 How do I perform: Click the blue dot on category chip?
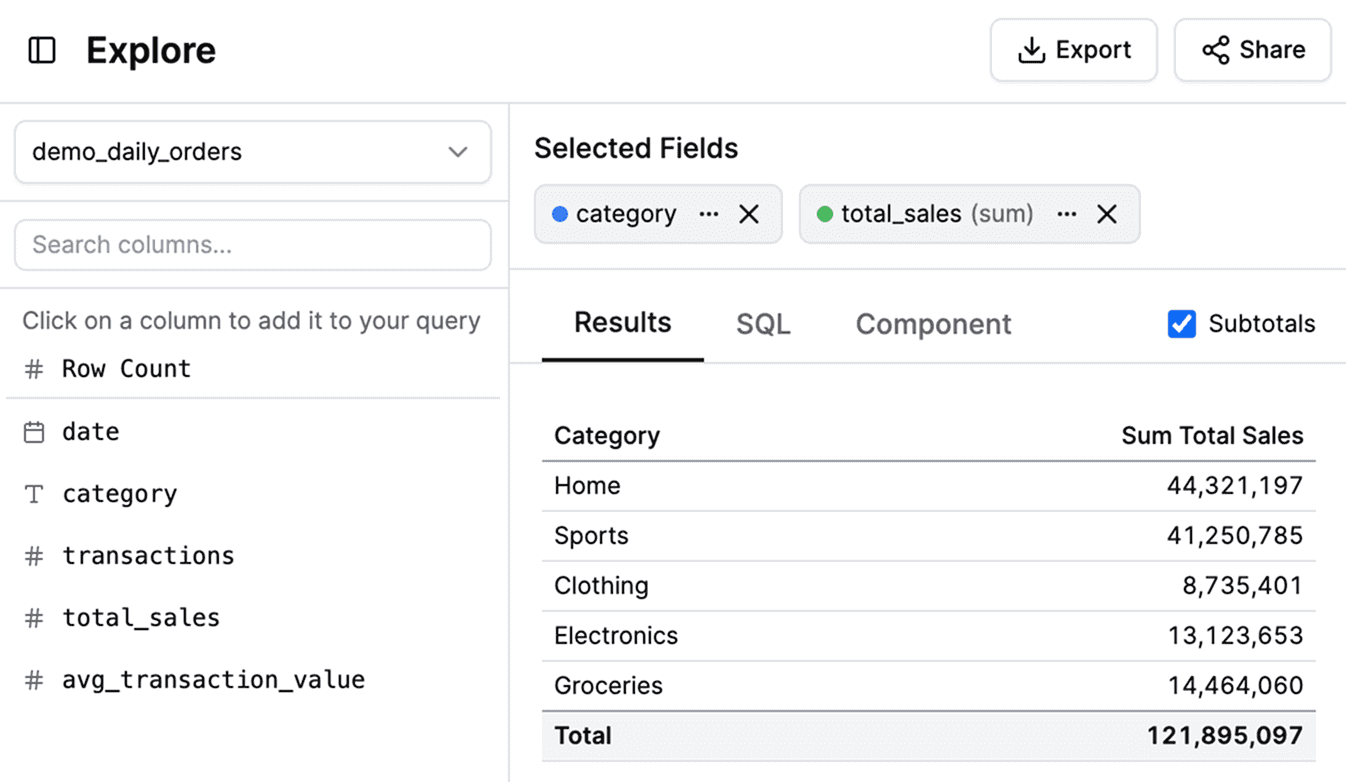pos(560,214)
